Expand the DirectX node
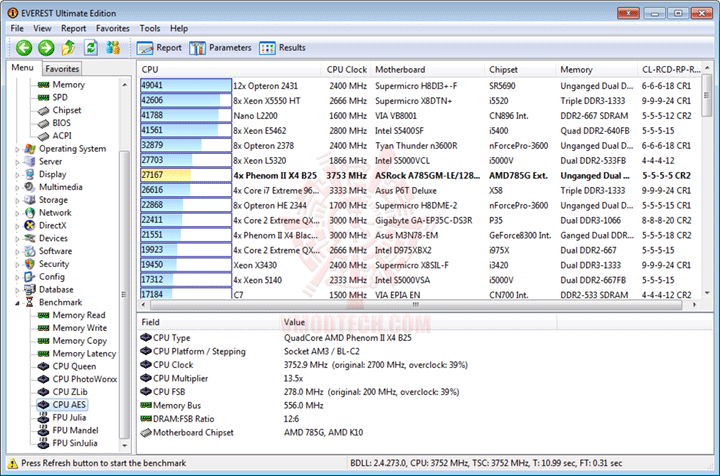 point(17,226)
